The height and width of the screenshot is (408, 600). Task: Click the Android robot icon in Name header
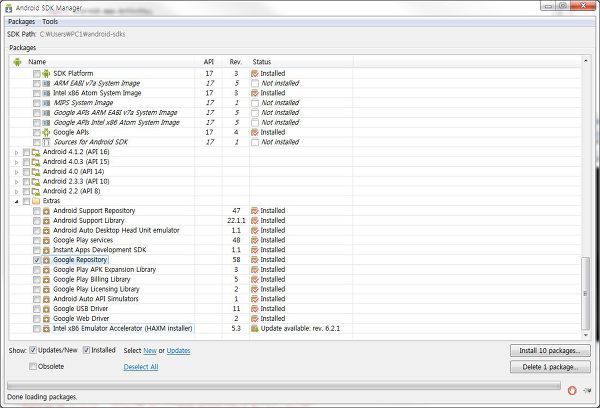(17, 62)
